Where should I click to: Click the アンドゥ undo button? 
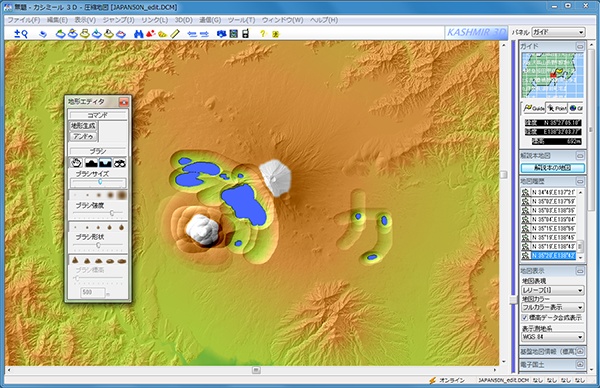(x=83, y=137)
